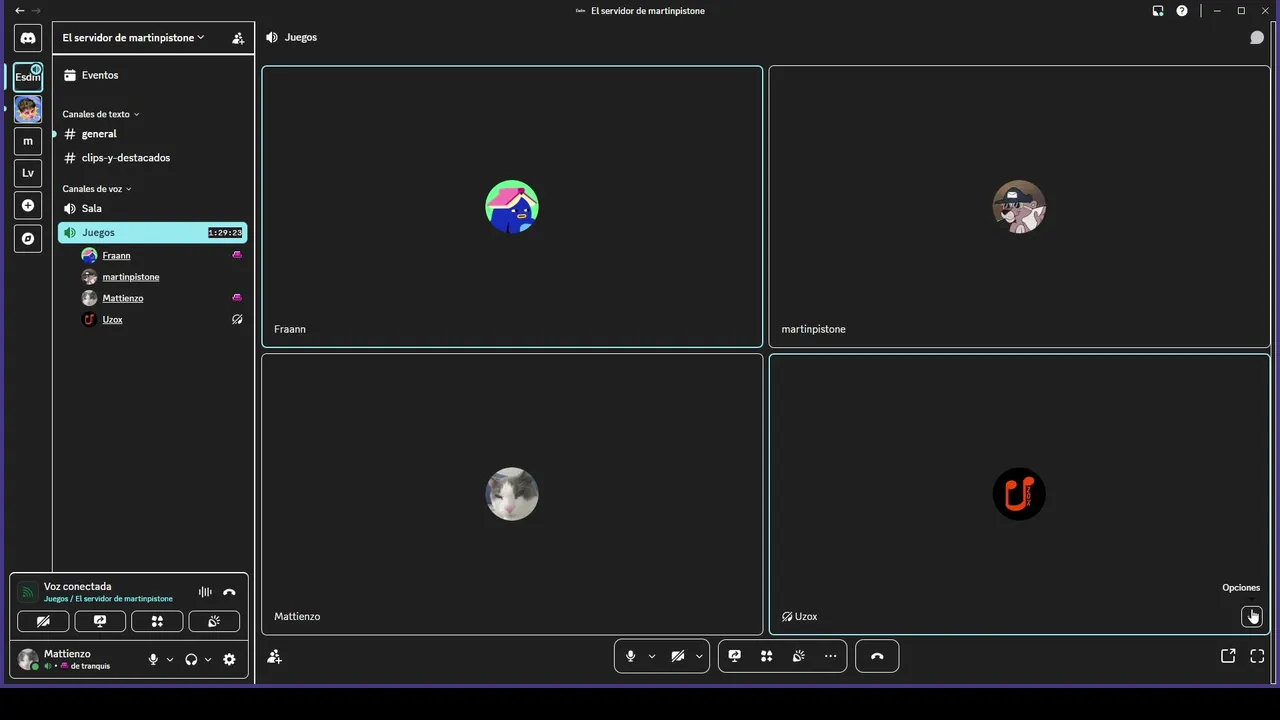Open the discover servers compass icon

click(x=28, y=239)
